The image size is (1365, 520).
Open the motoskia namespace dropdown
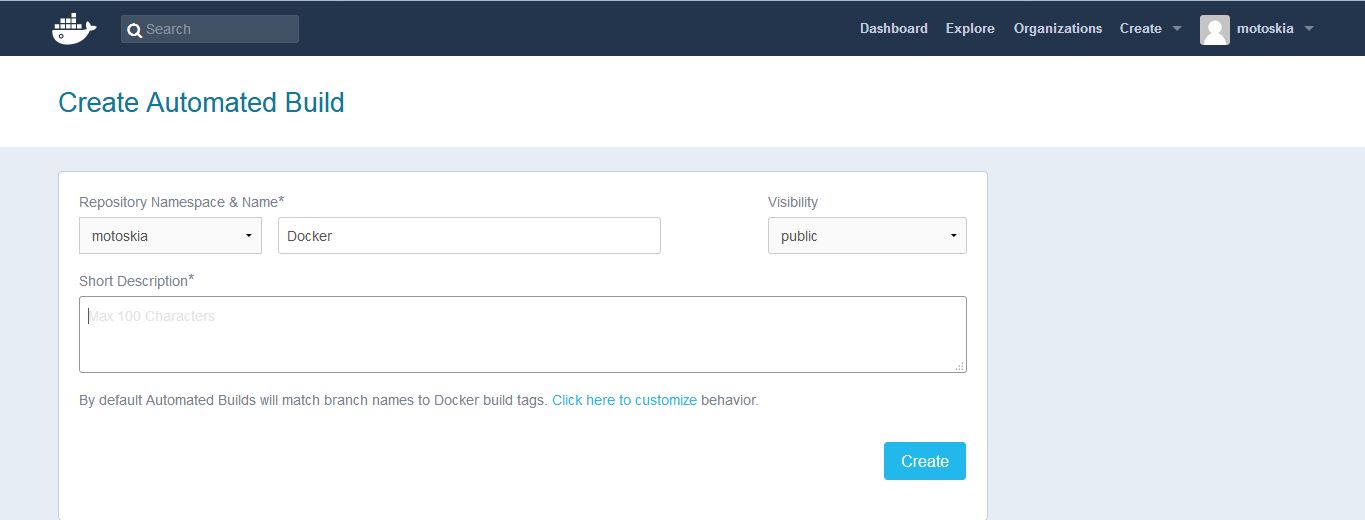pyautogui.click(x=170, y=236)
